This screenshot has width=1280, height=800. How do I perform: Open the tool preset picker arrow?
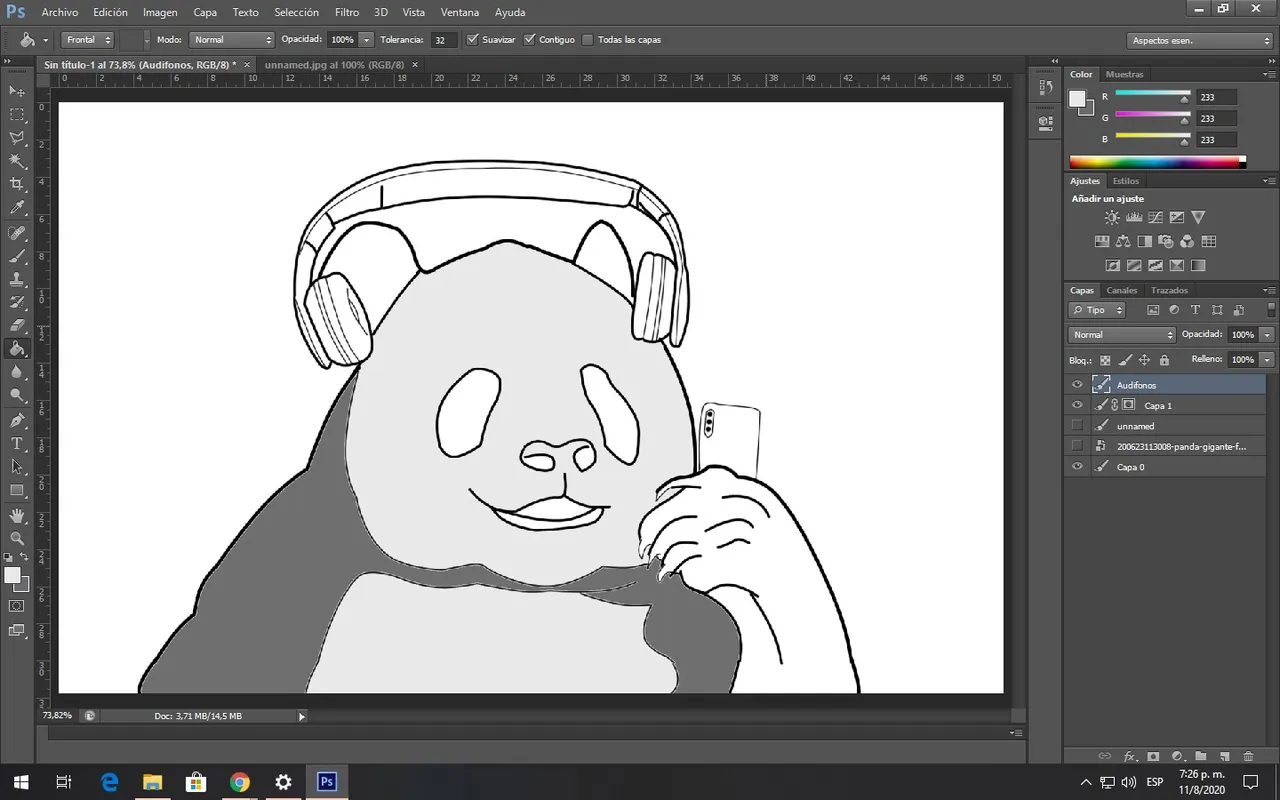pyautogui.click(x=45, y=40)
